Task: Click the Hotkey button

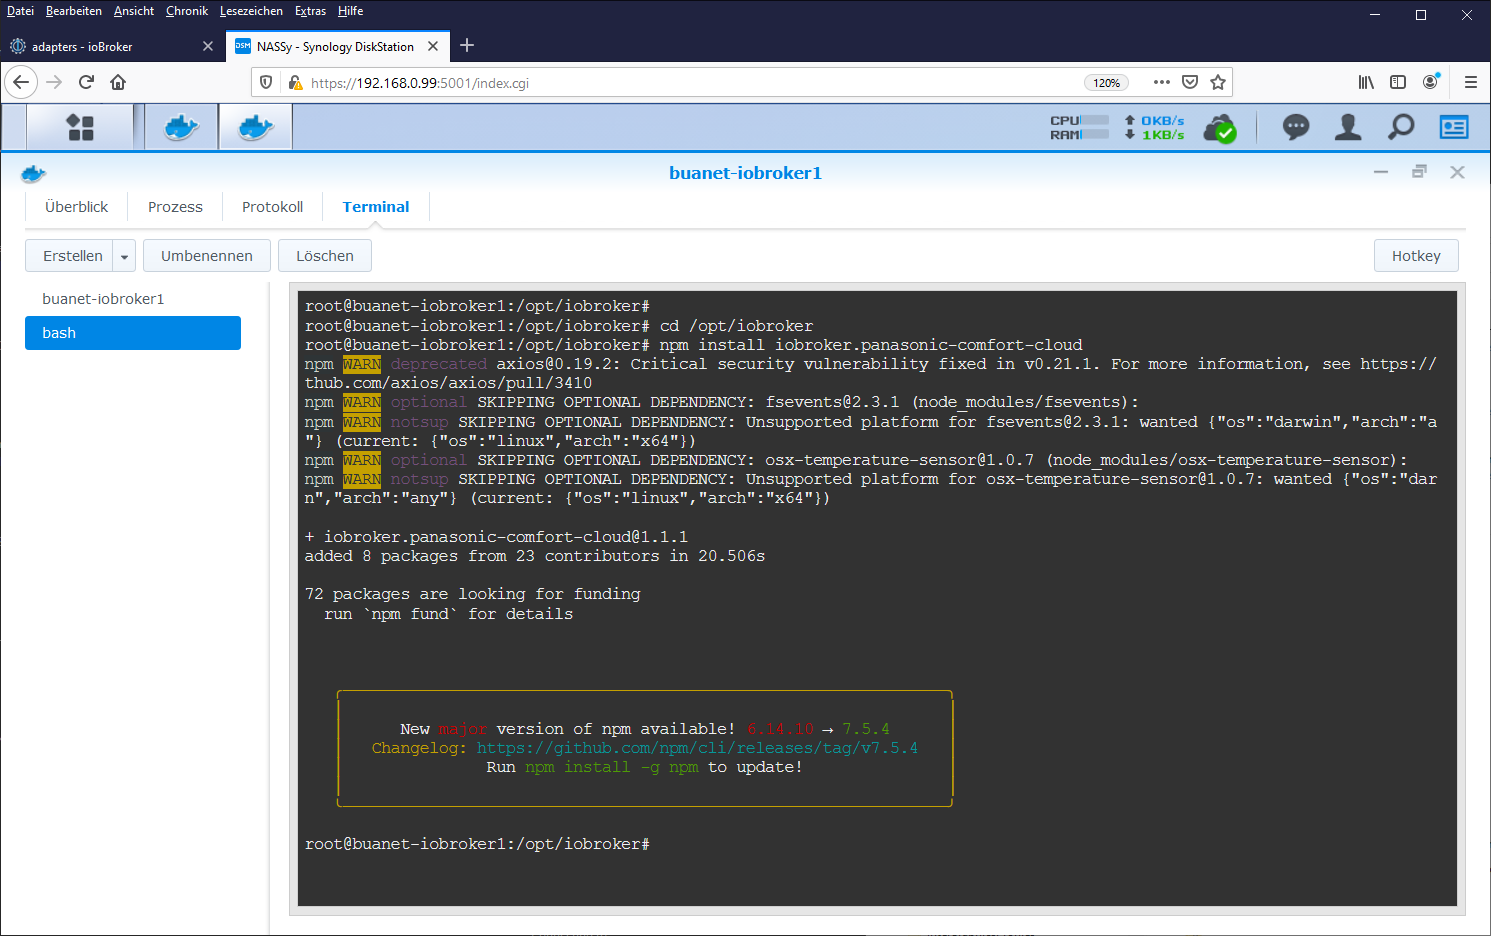Action: click(1416, 256)
